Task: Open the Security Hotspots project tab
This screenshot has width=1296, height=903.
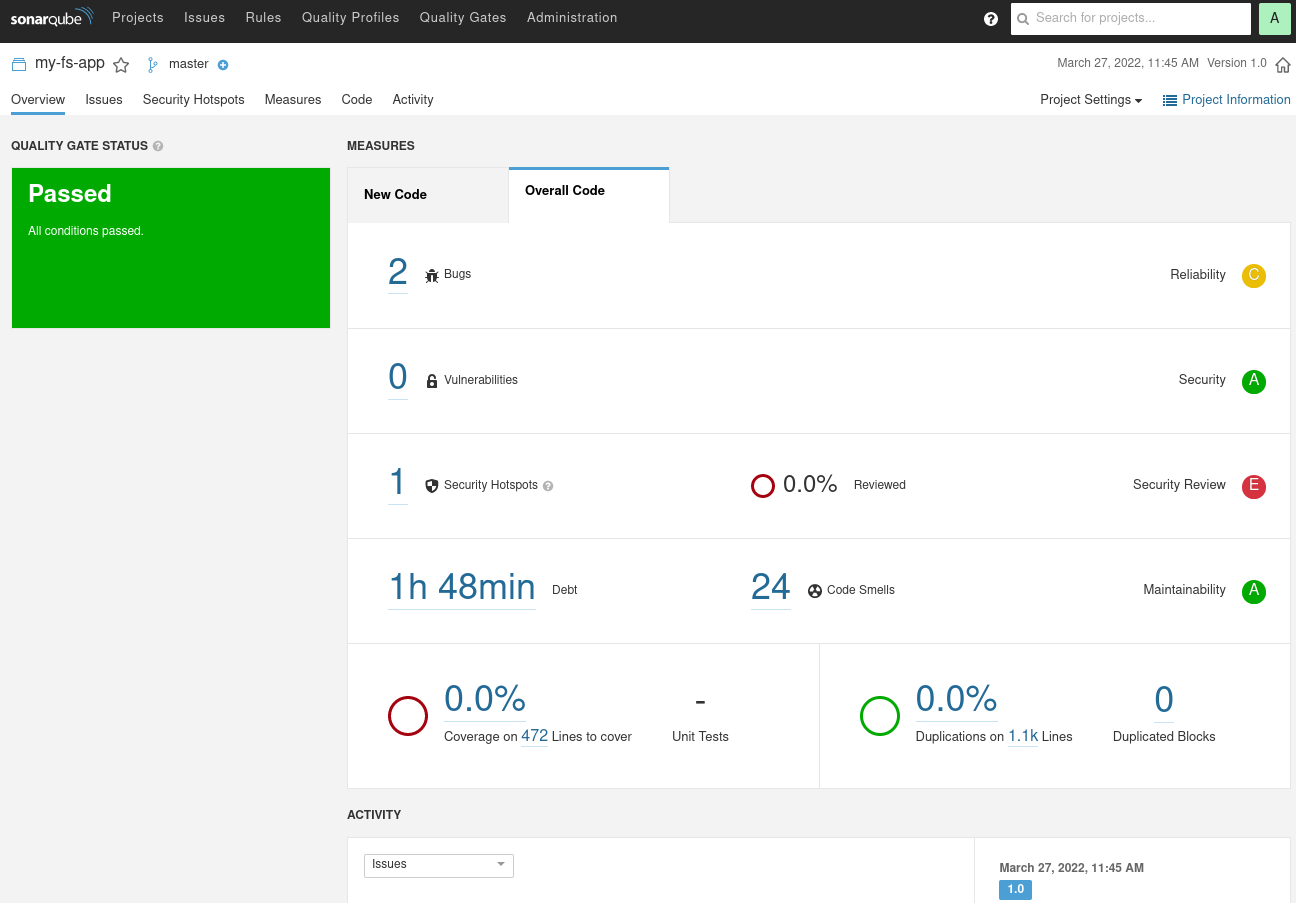Action: pyautogui.click(x=193, y=100)
